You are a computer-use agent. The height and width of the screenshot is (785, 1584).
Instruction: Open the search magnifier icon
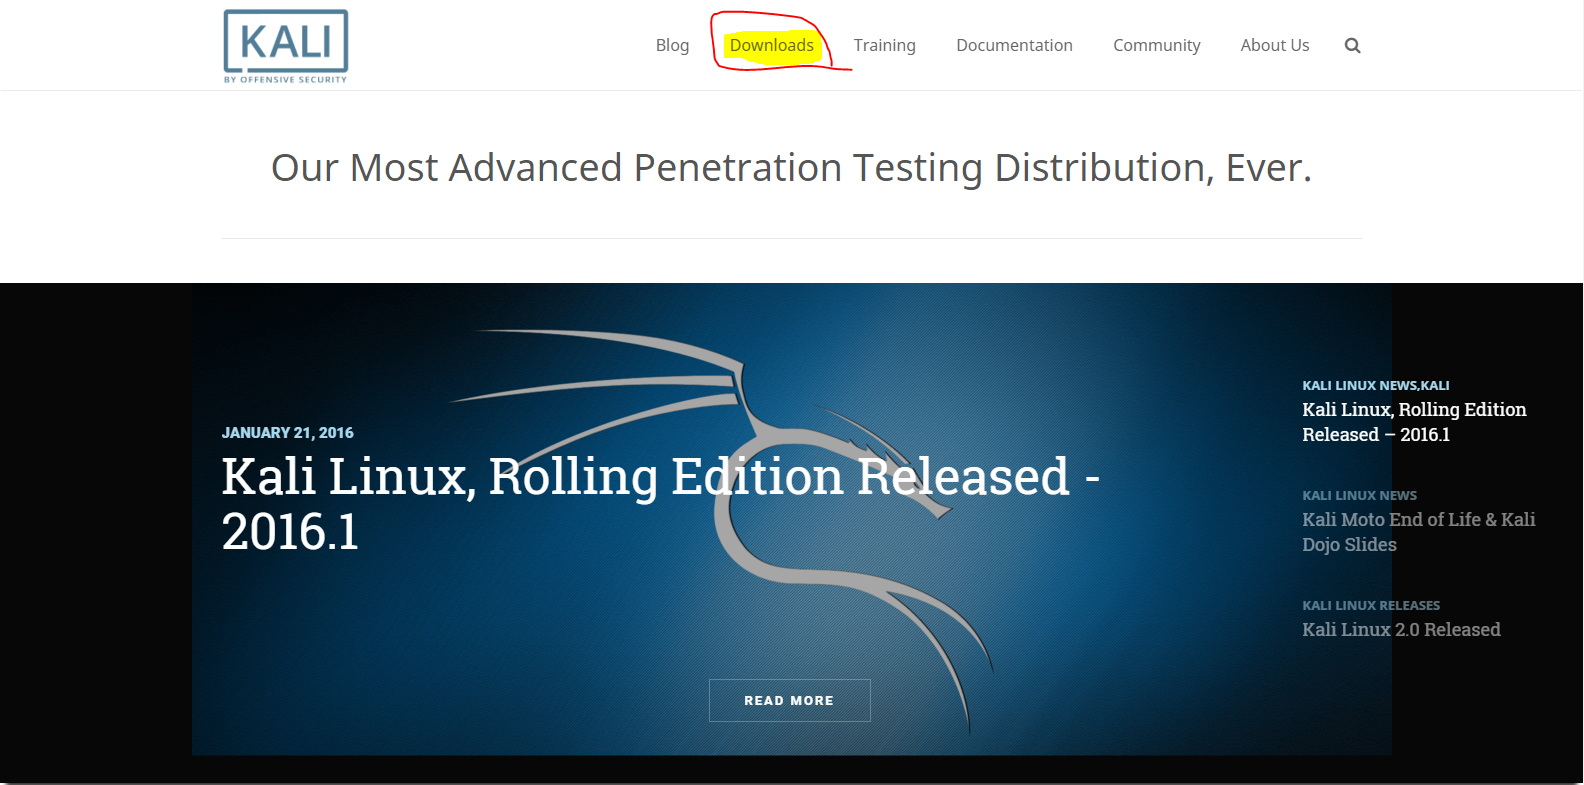1352,45
